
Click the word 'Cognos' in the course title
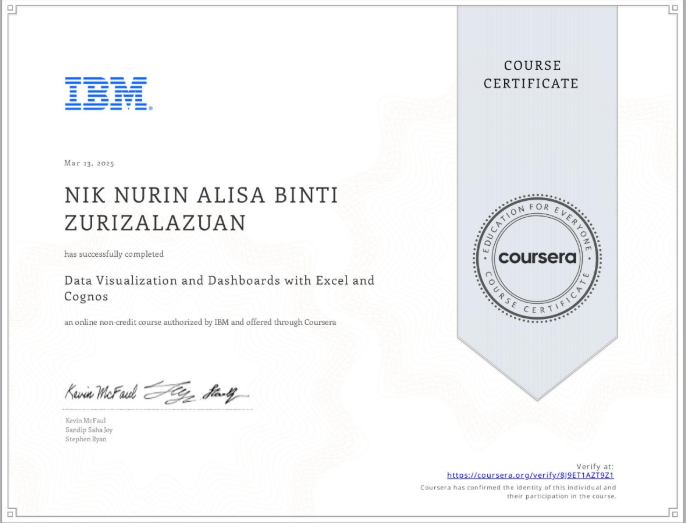[x=86, y=297]
